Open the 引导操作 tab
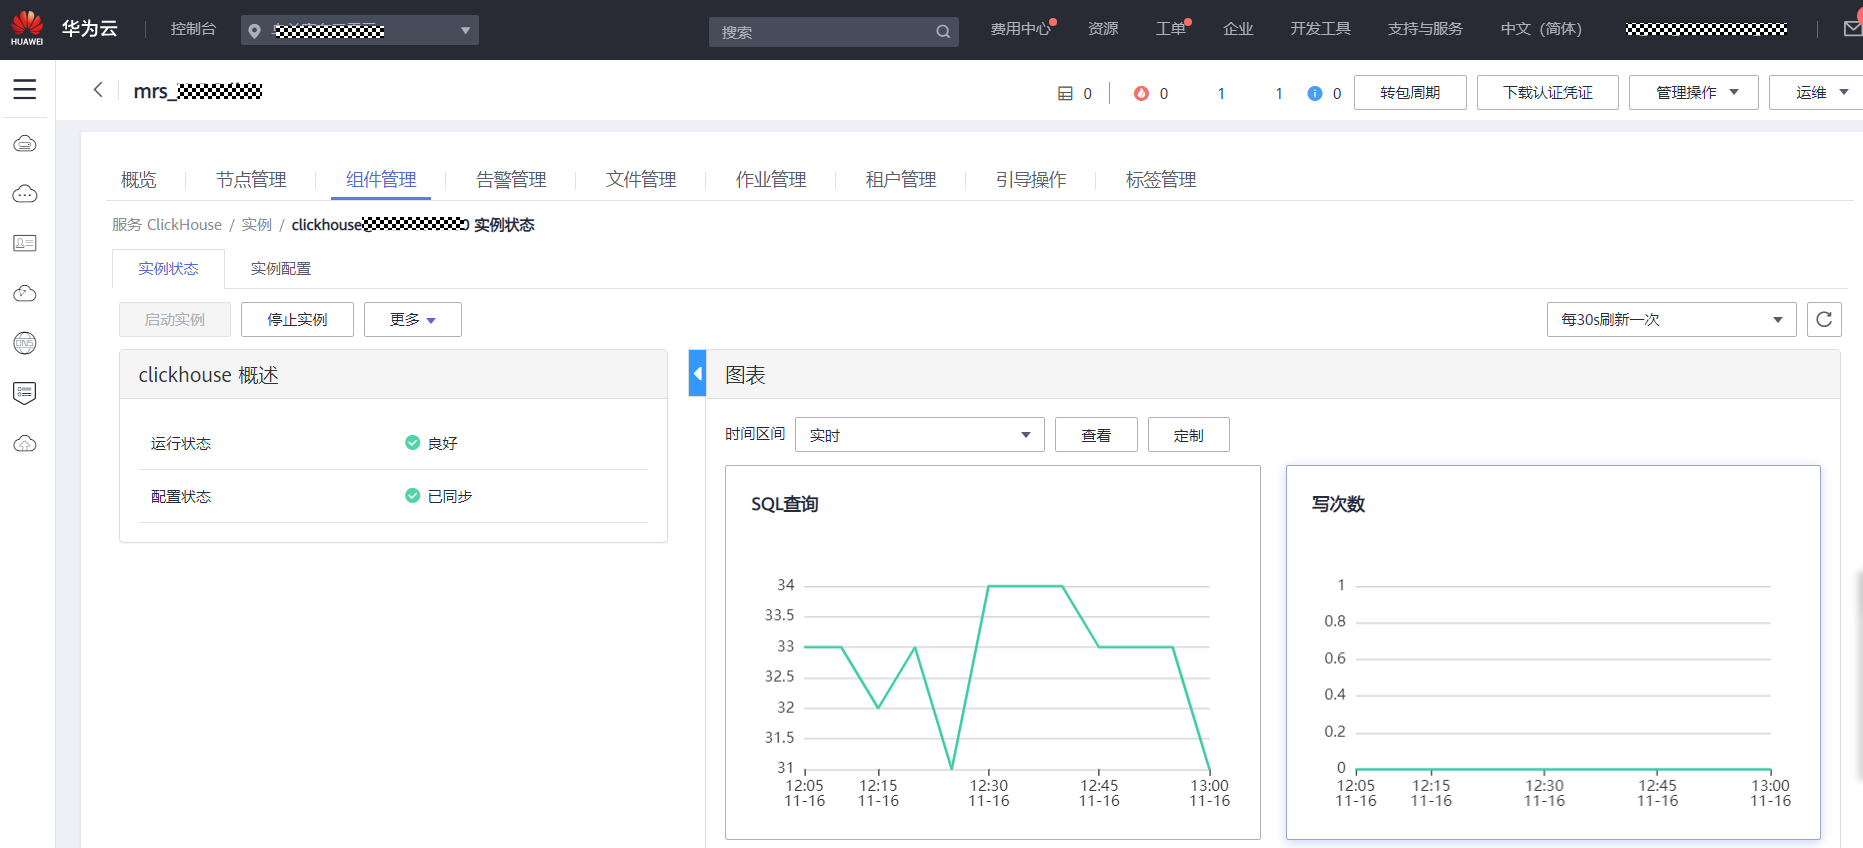 (1031, 180)
